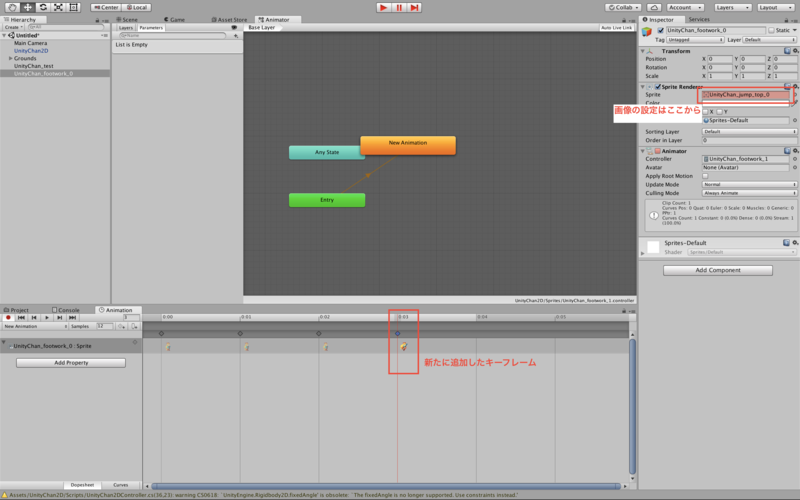This screenshot has height=500, width=800.
Task: Go to first keyframe in Animation
Action: click(21, 317)
